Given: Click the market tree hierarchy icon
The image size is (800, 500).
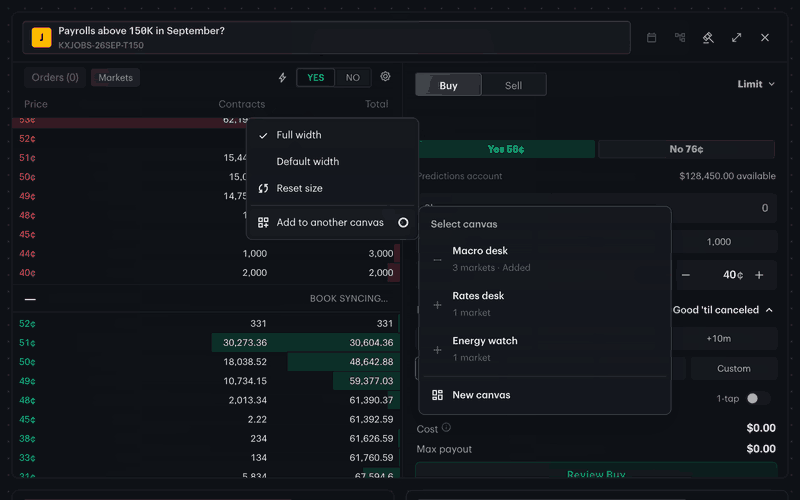Looking at the screenshot, I should 680,37.
